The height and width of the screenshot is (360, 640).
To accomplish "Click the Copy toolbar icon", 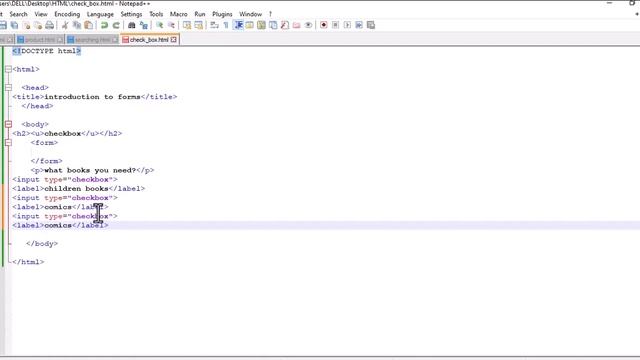I will pyautogui.click(x=76, y=25).
